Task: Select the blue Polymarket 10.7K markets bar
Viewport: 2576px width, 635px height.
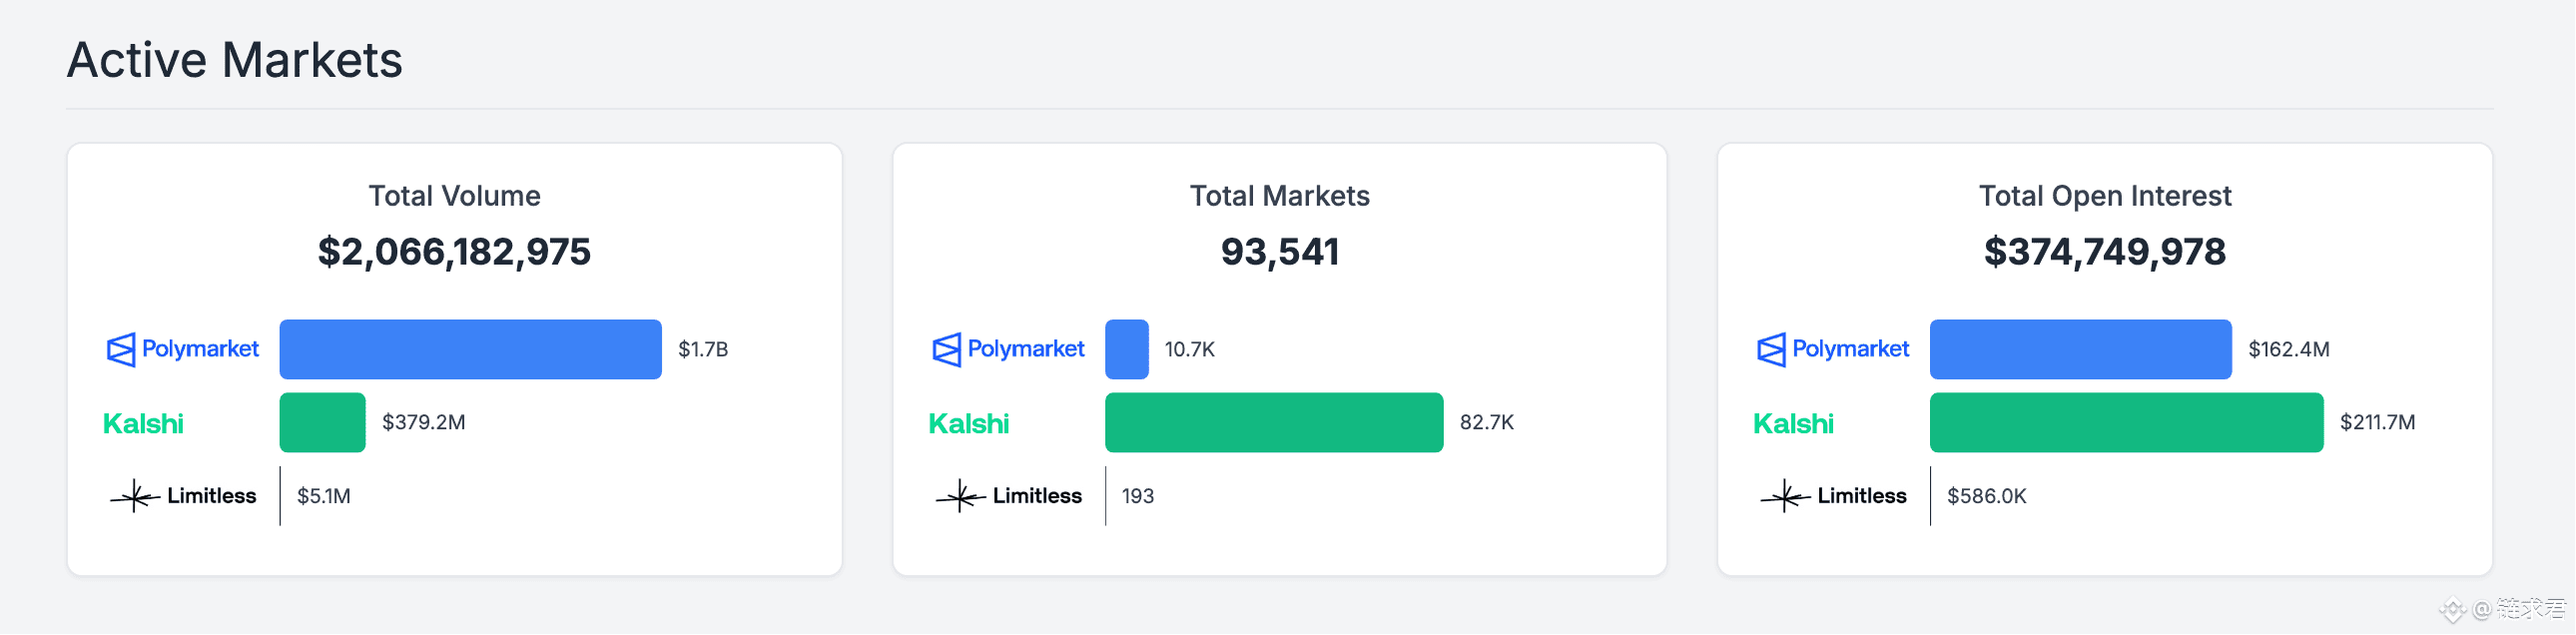Action: [x=1126, y=349]
